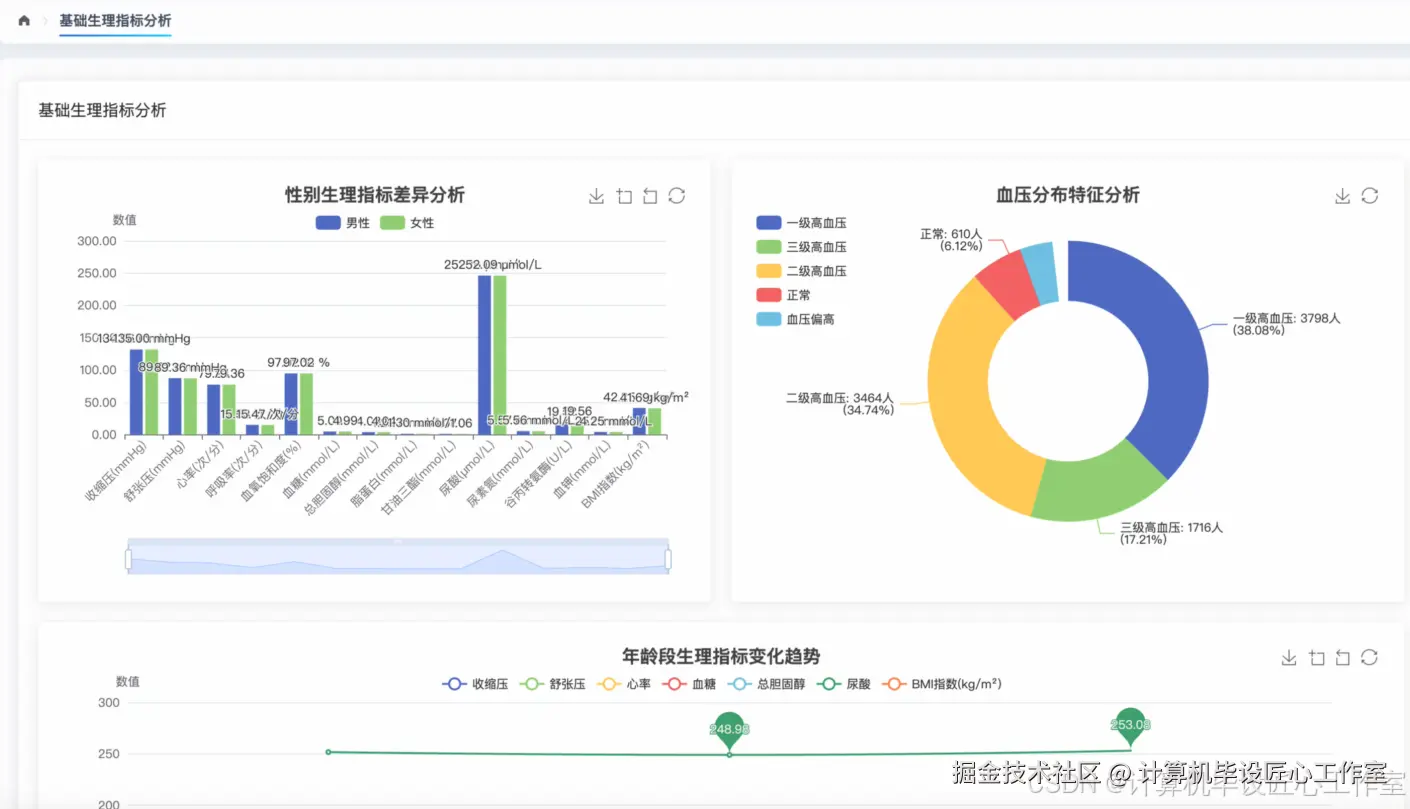Click the 248.98 pin marker on the line chart
Screen dimensions: 1410x809
(x=730, y=729)
